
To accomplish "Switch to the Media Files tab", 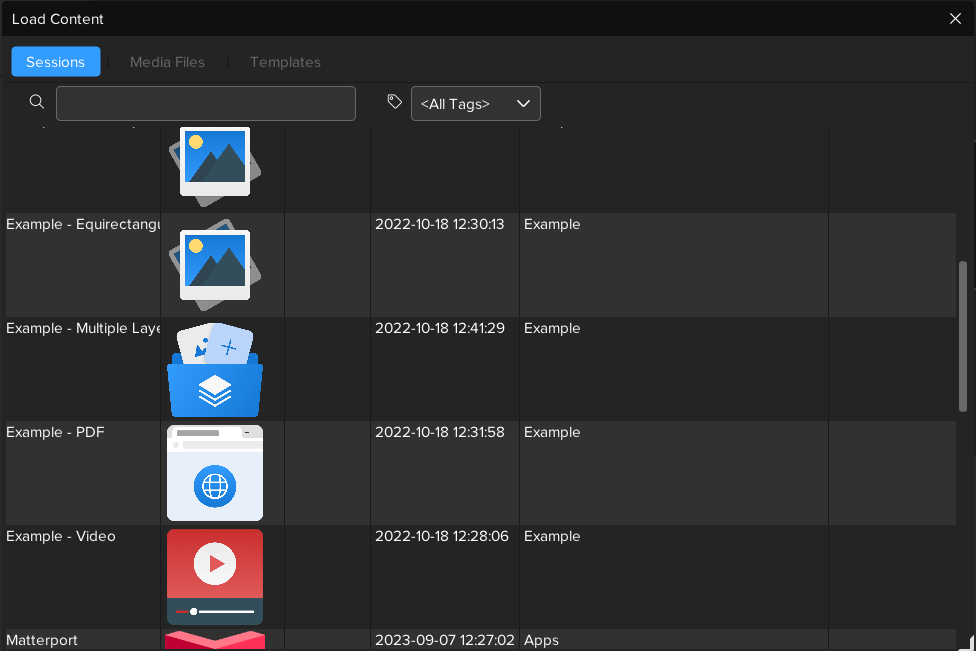I will (167, 62).
